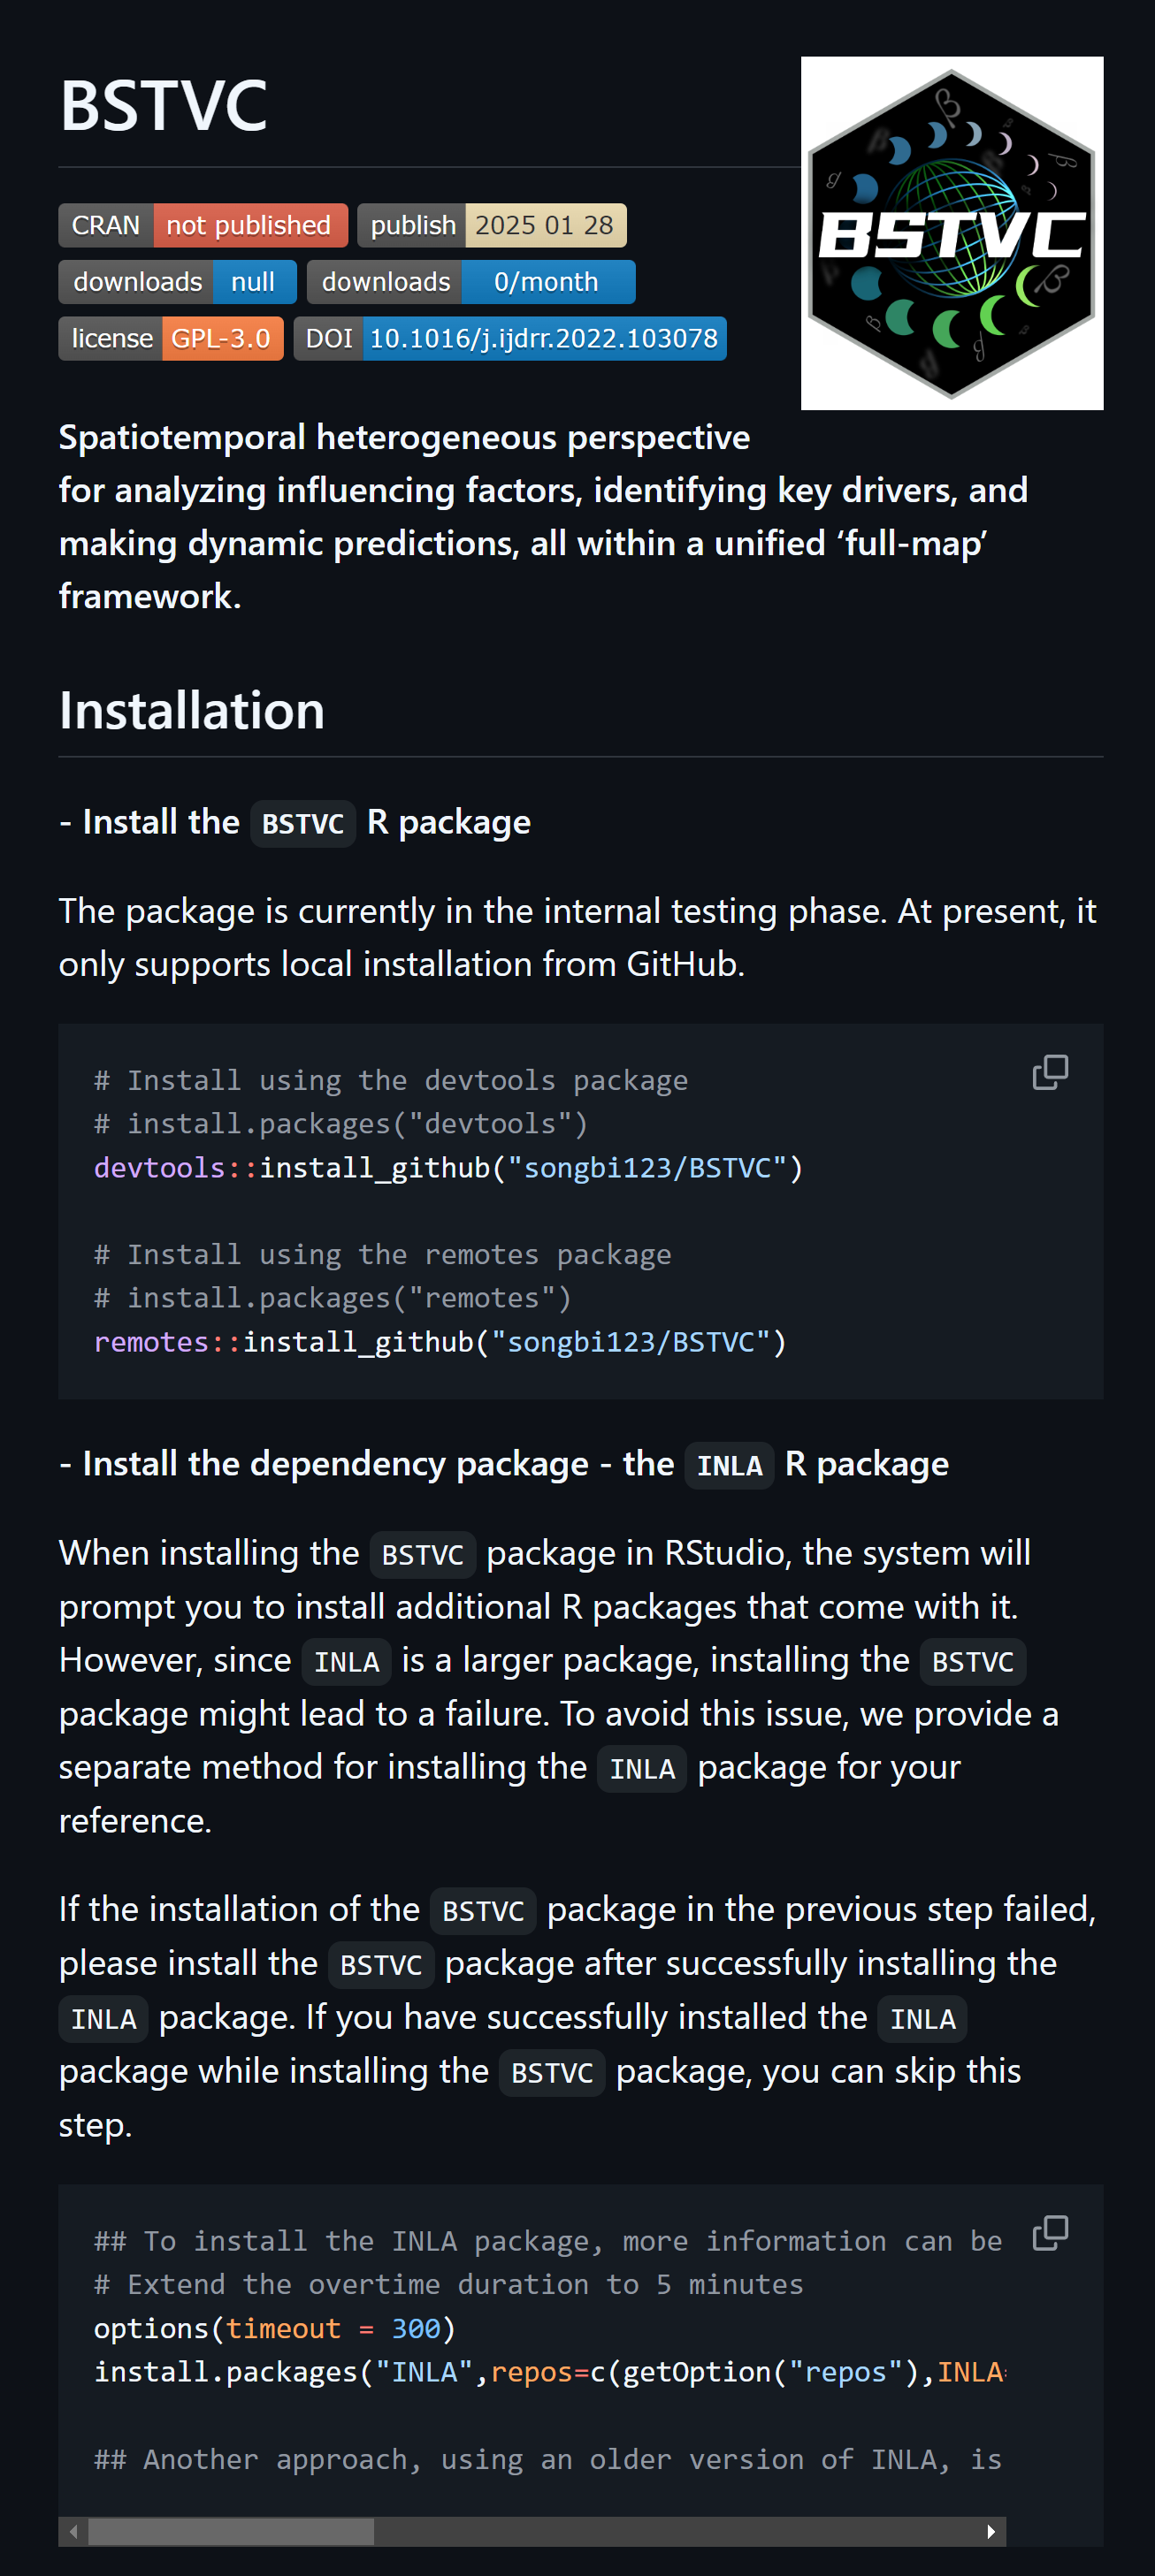
Task: Click the remotes::install_github code line
Action: point(440,1342)
